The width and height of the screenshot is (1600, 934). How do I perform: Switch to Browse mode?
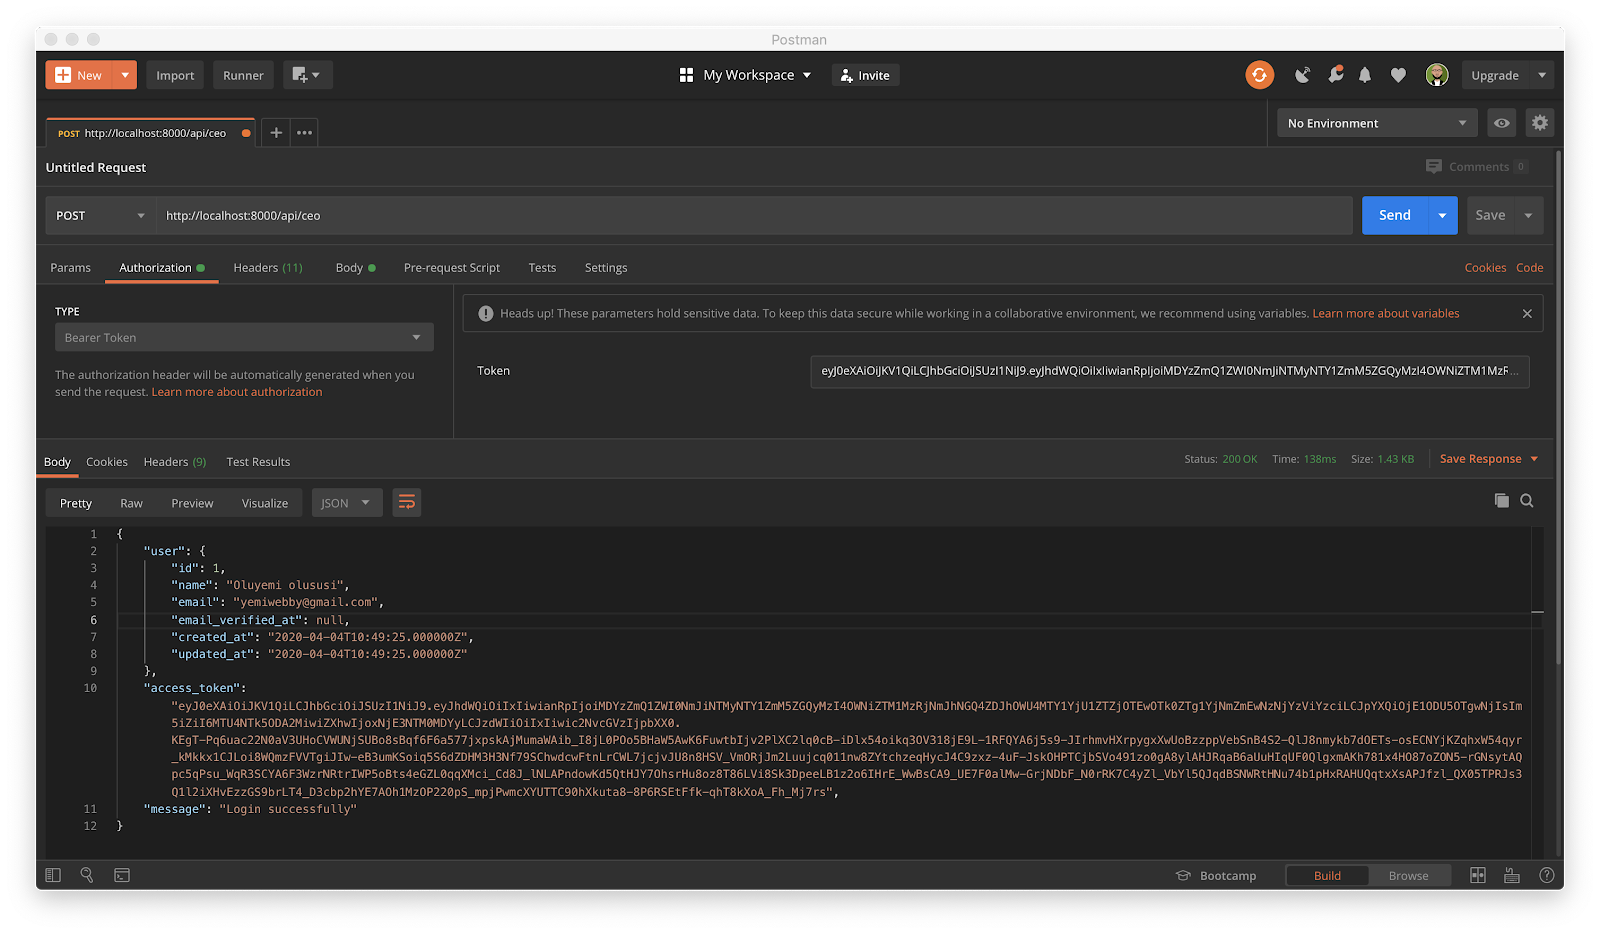[1408, 876]
